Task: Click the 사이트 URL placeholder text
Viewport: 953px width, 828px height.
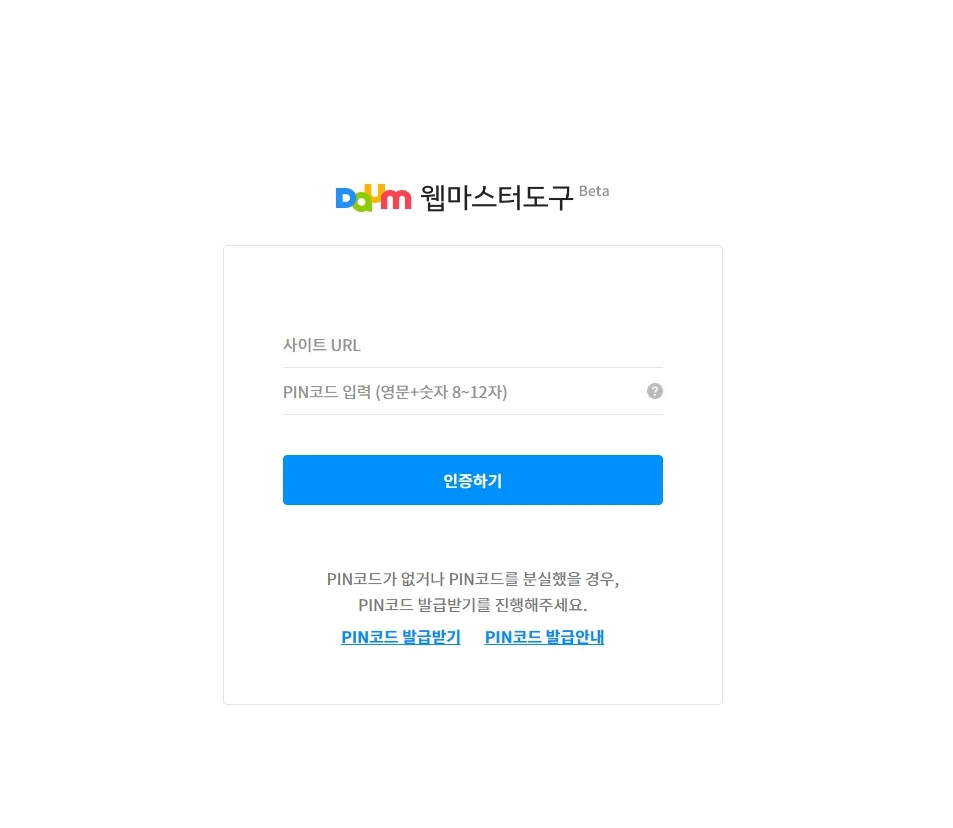Action: click(322, 345)
